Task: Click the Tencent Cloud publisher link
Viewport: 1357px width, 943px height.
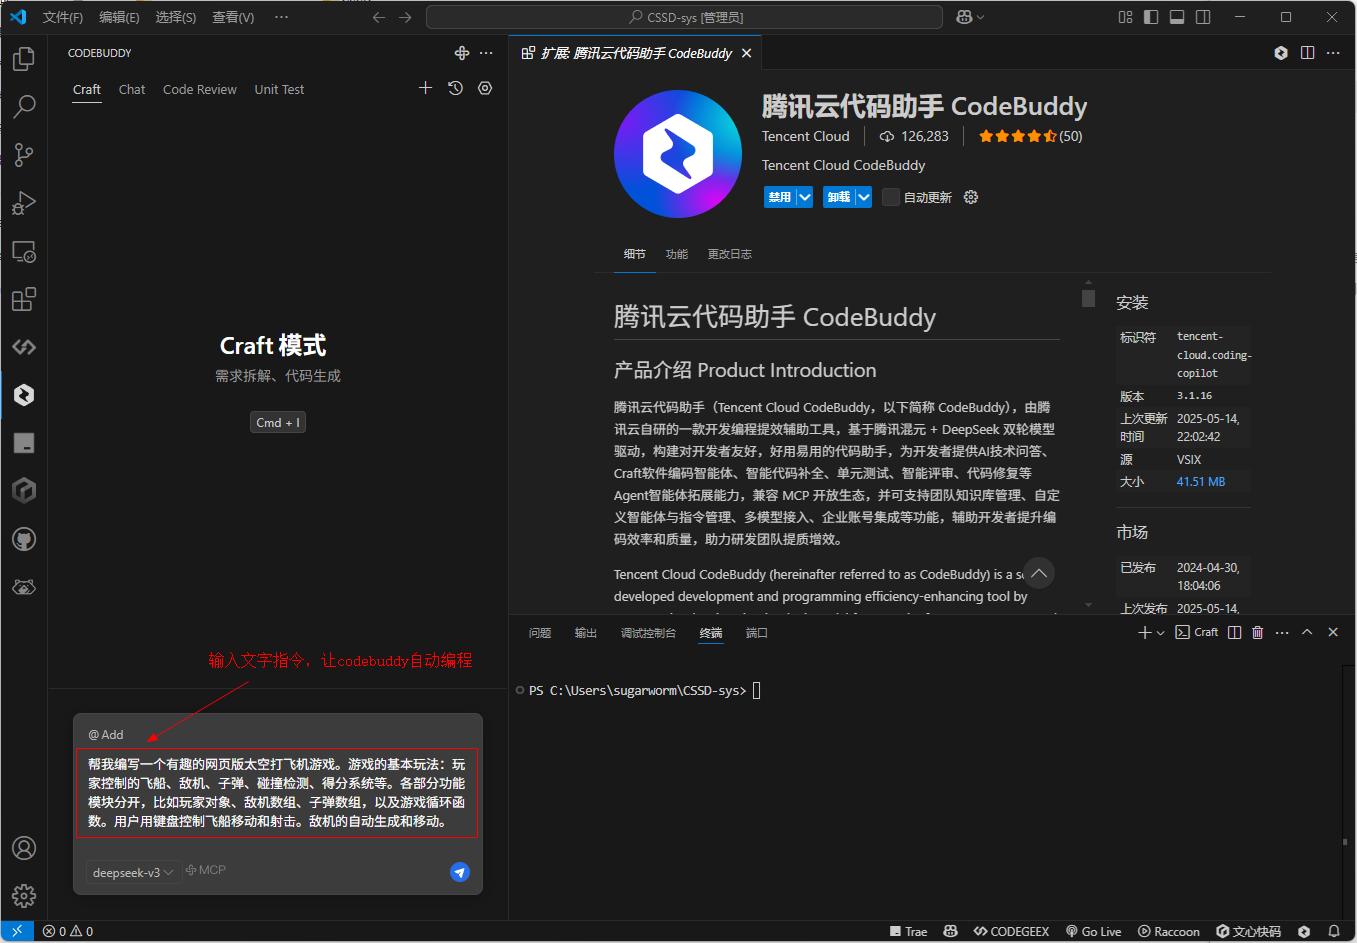Action: (x=806, y=136)
